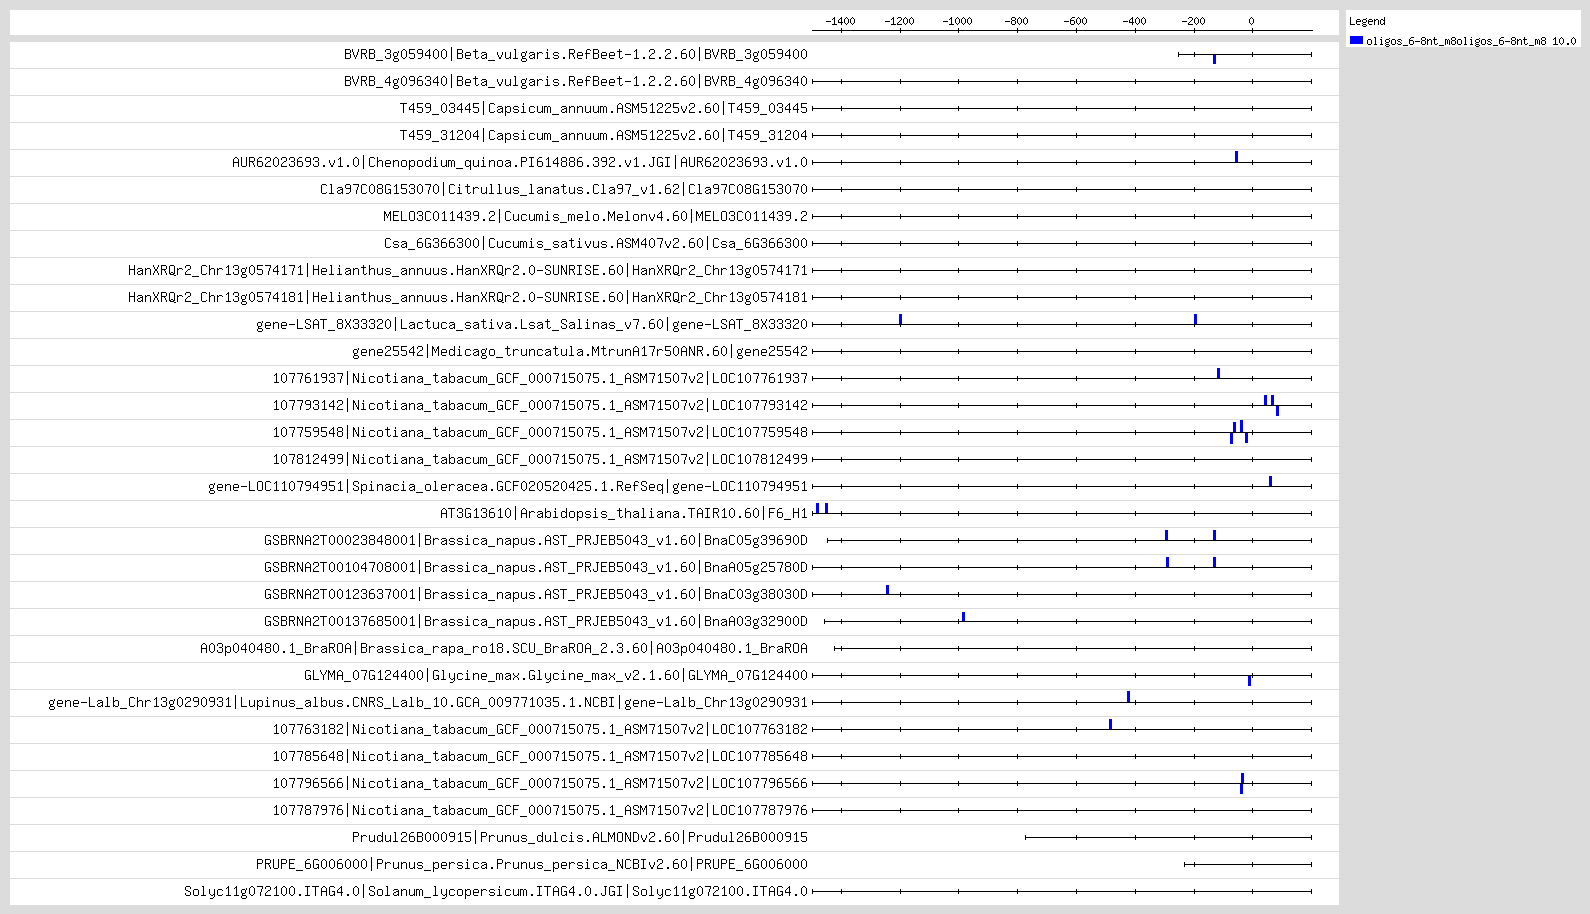The height and width of the screenshot is (914, 1590).
Task: Click the Brassica_napus BnaC03g38030D label
Action: click(536, 594)
